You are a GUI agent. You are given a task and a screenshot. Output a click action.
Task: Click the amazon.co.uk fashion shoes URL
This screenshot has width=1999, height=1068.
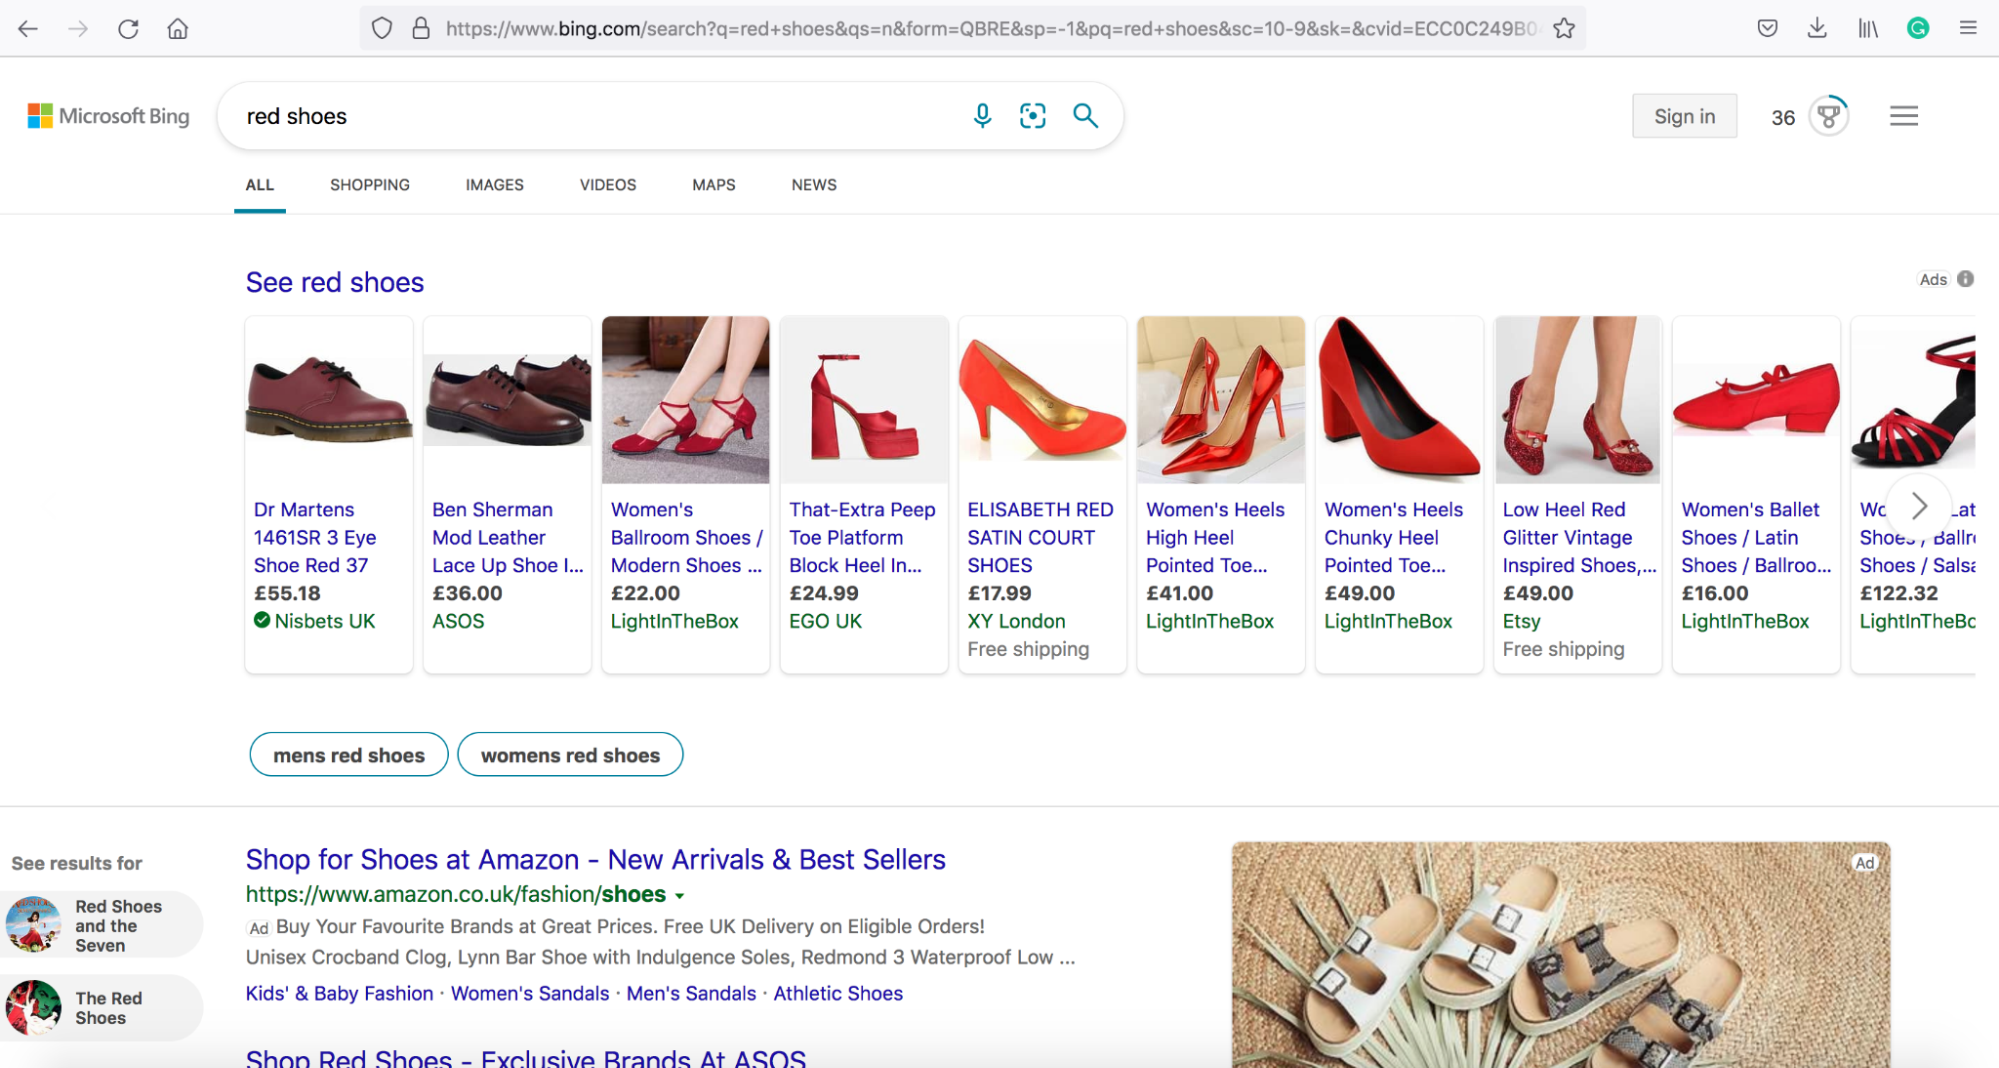456,895
